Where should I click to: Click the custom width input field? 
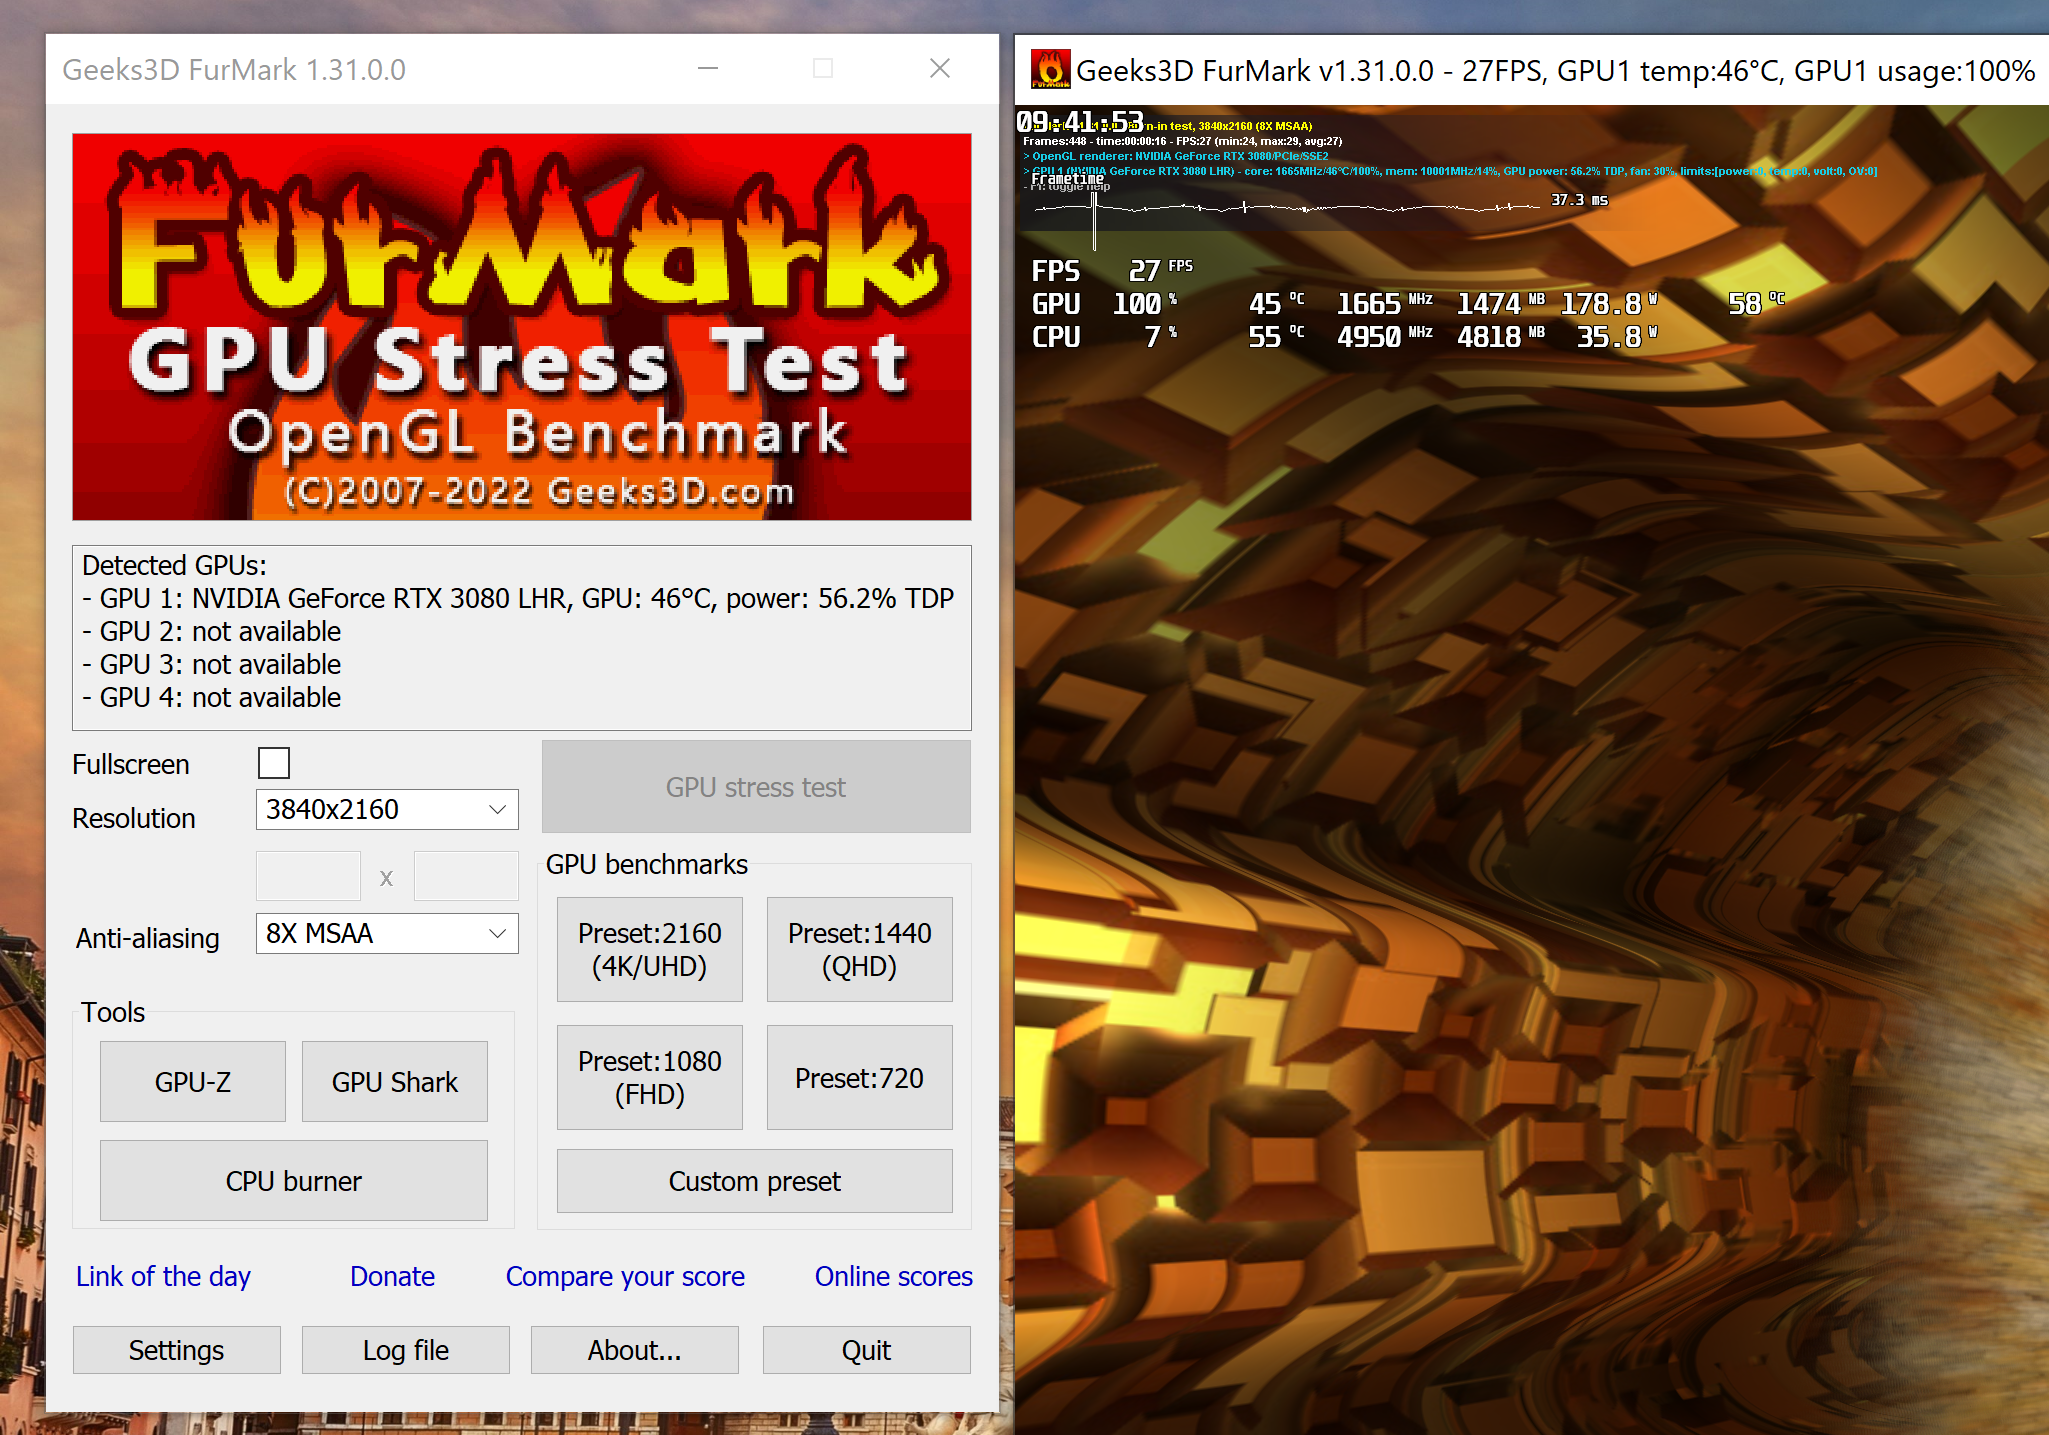(308, 877)
